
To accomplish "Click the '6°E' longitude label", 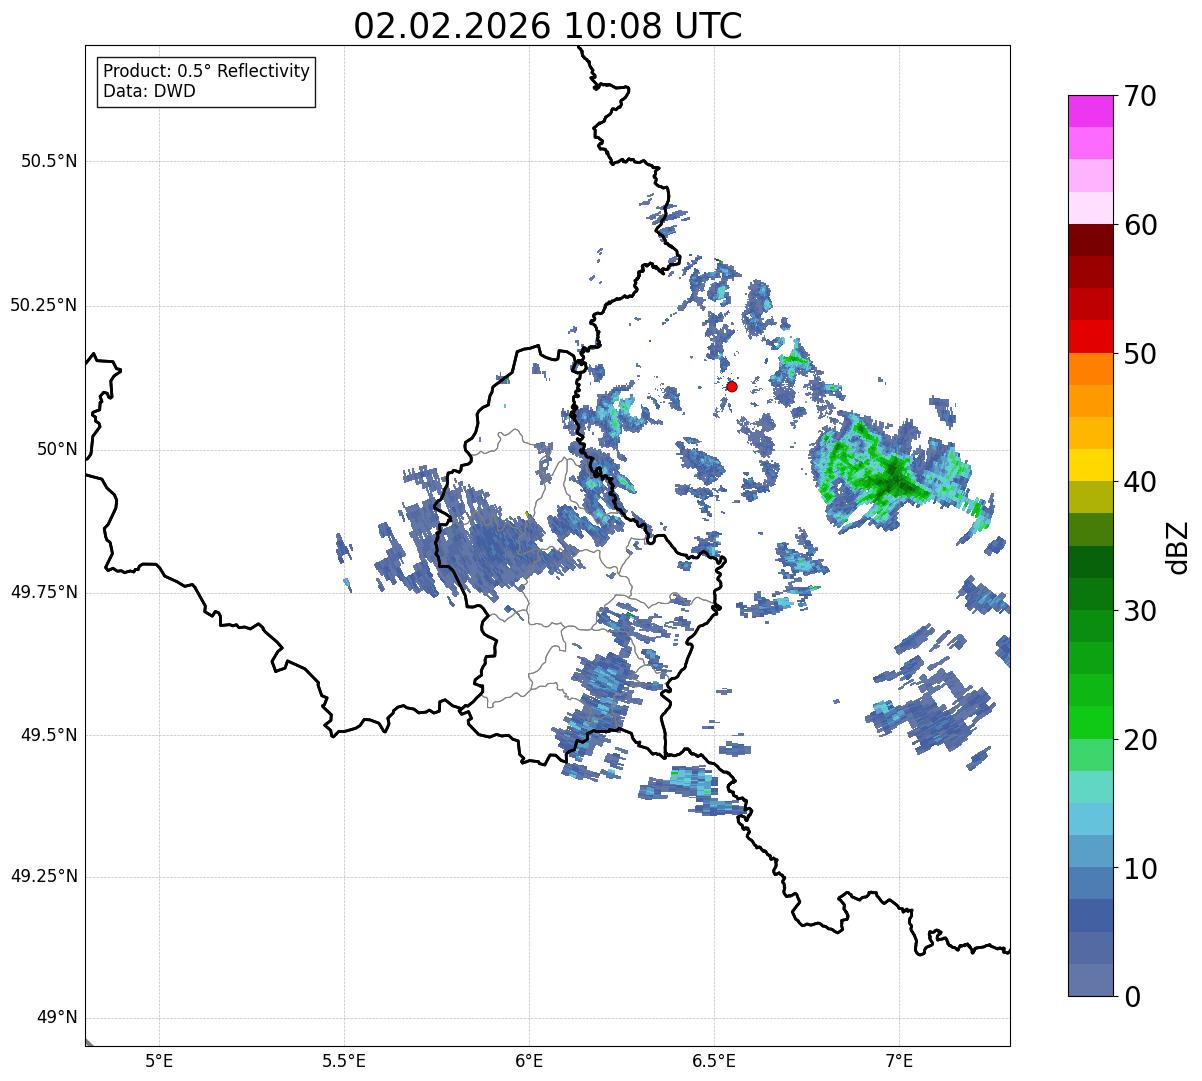I will tap(529, 1061).
